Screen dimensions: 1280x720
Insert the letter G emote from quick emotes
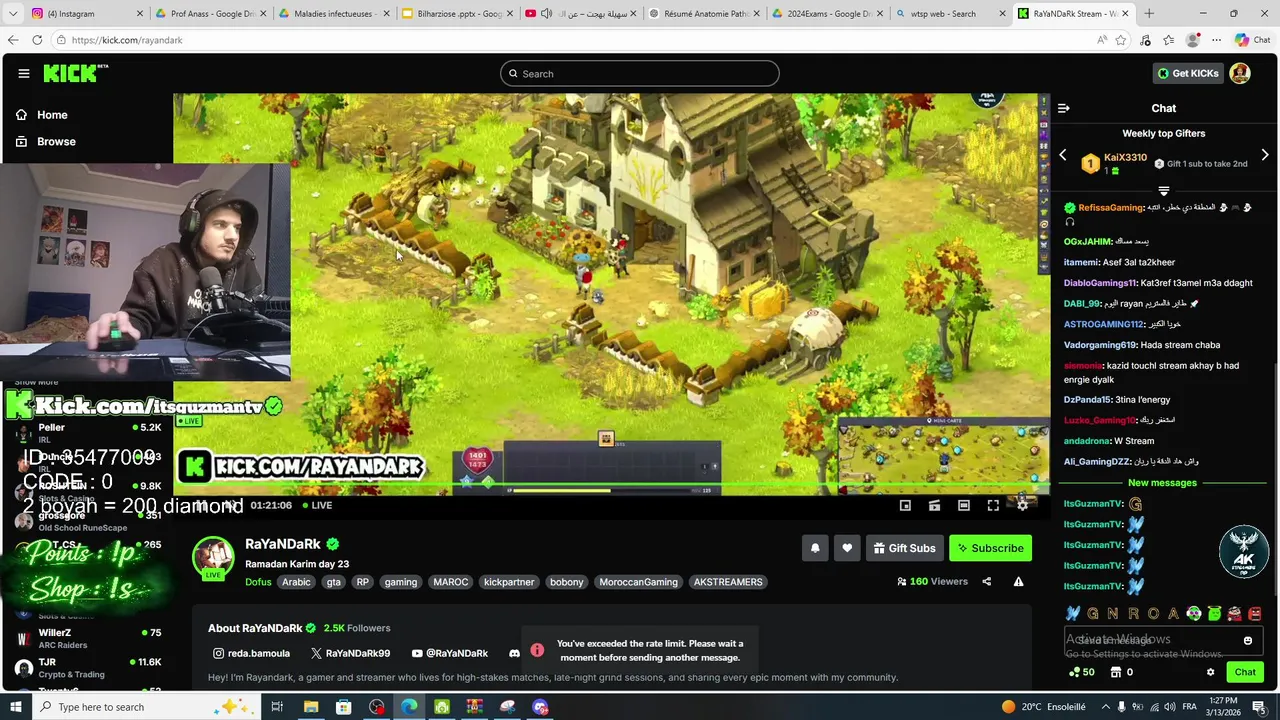1093,614
